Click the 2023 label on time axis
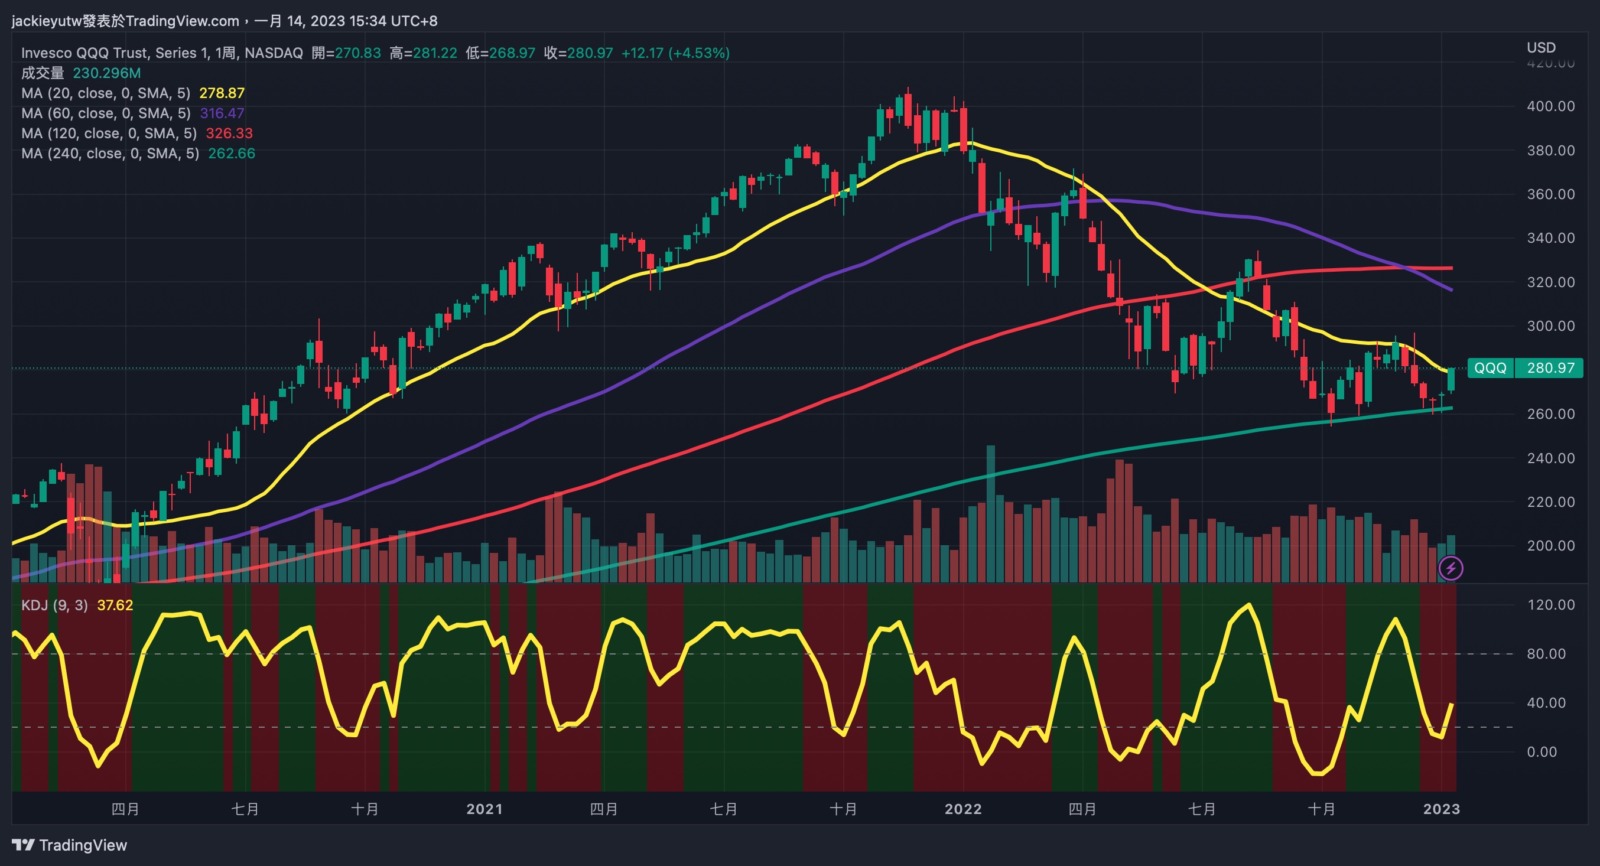 click(1441, 809)
